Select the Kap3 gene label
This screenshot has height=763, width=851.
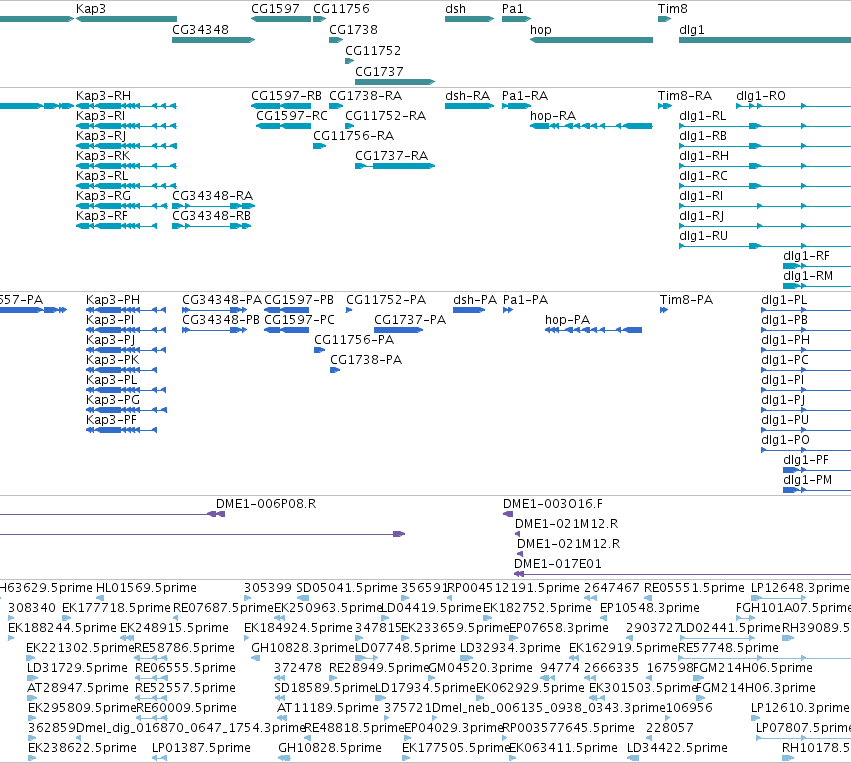point(91,9)
